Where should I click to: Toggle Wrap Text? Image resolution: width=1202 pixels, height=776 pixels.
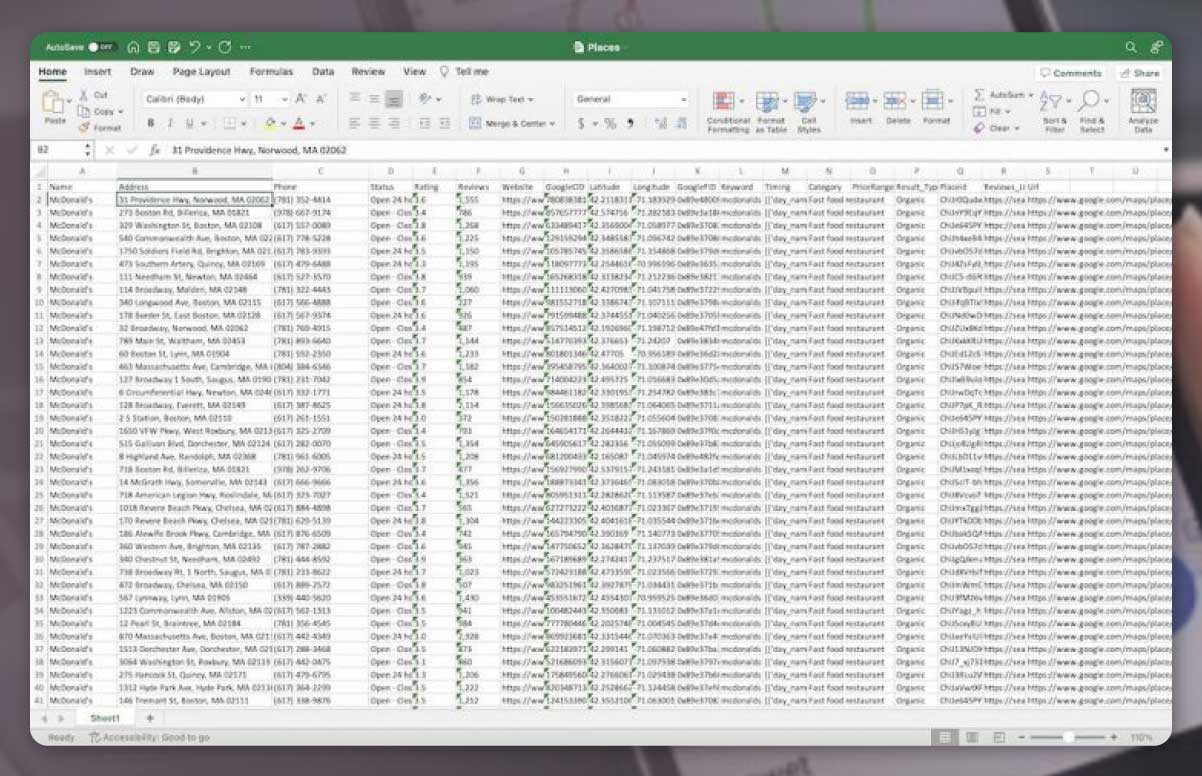tap(501, 99)
